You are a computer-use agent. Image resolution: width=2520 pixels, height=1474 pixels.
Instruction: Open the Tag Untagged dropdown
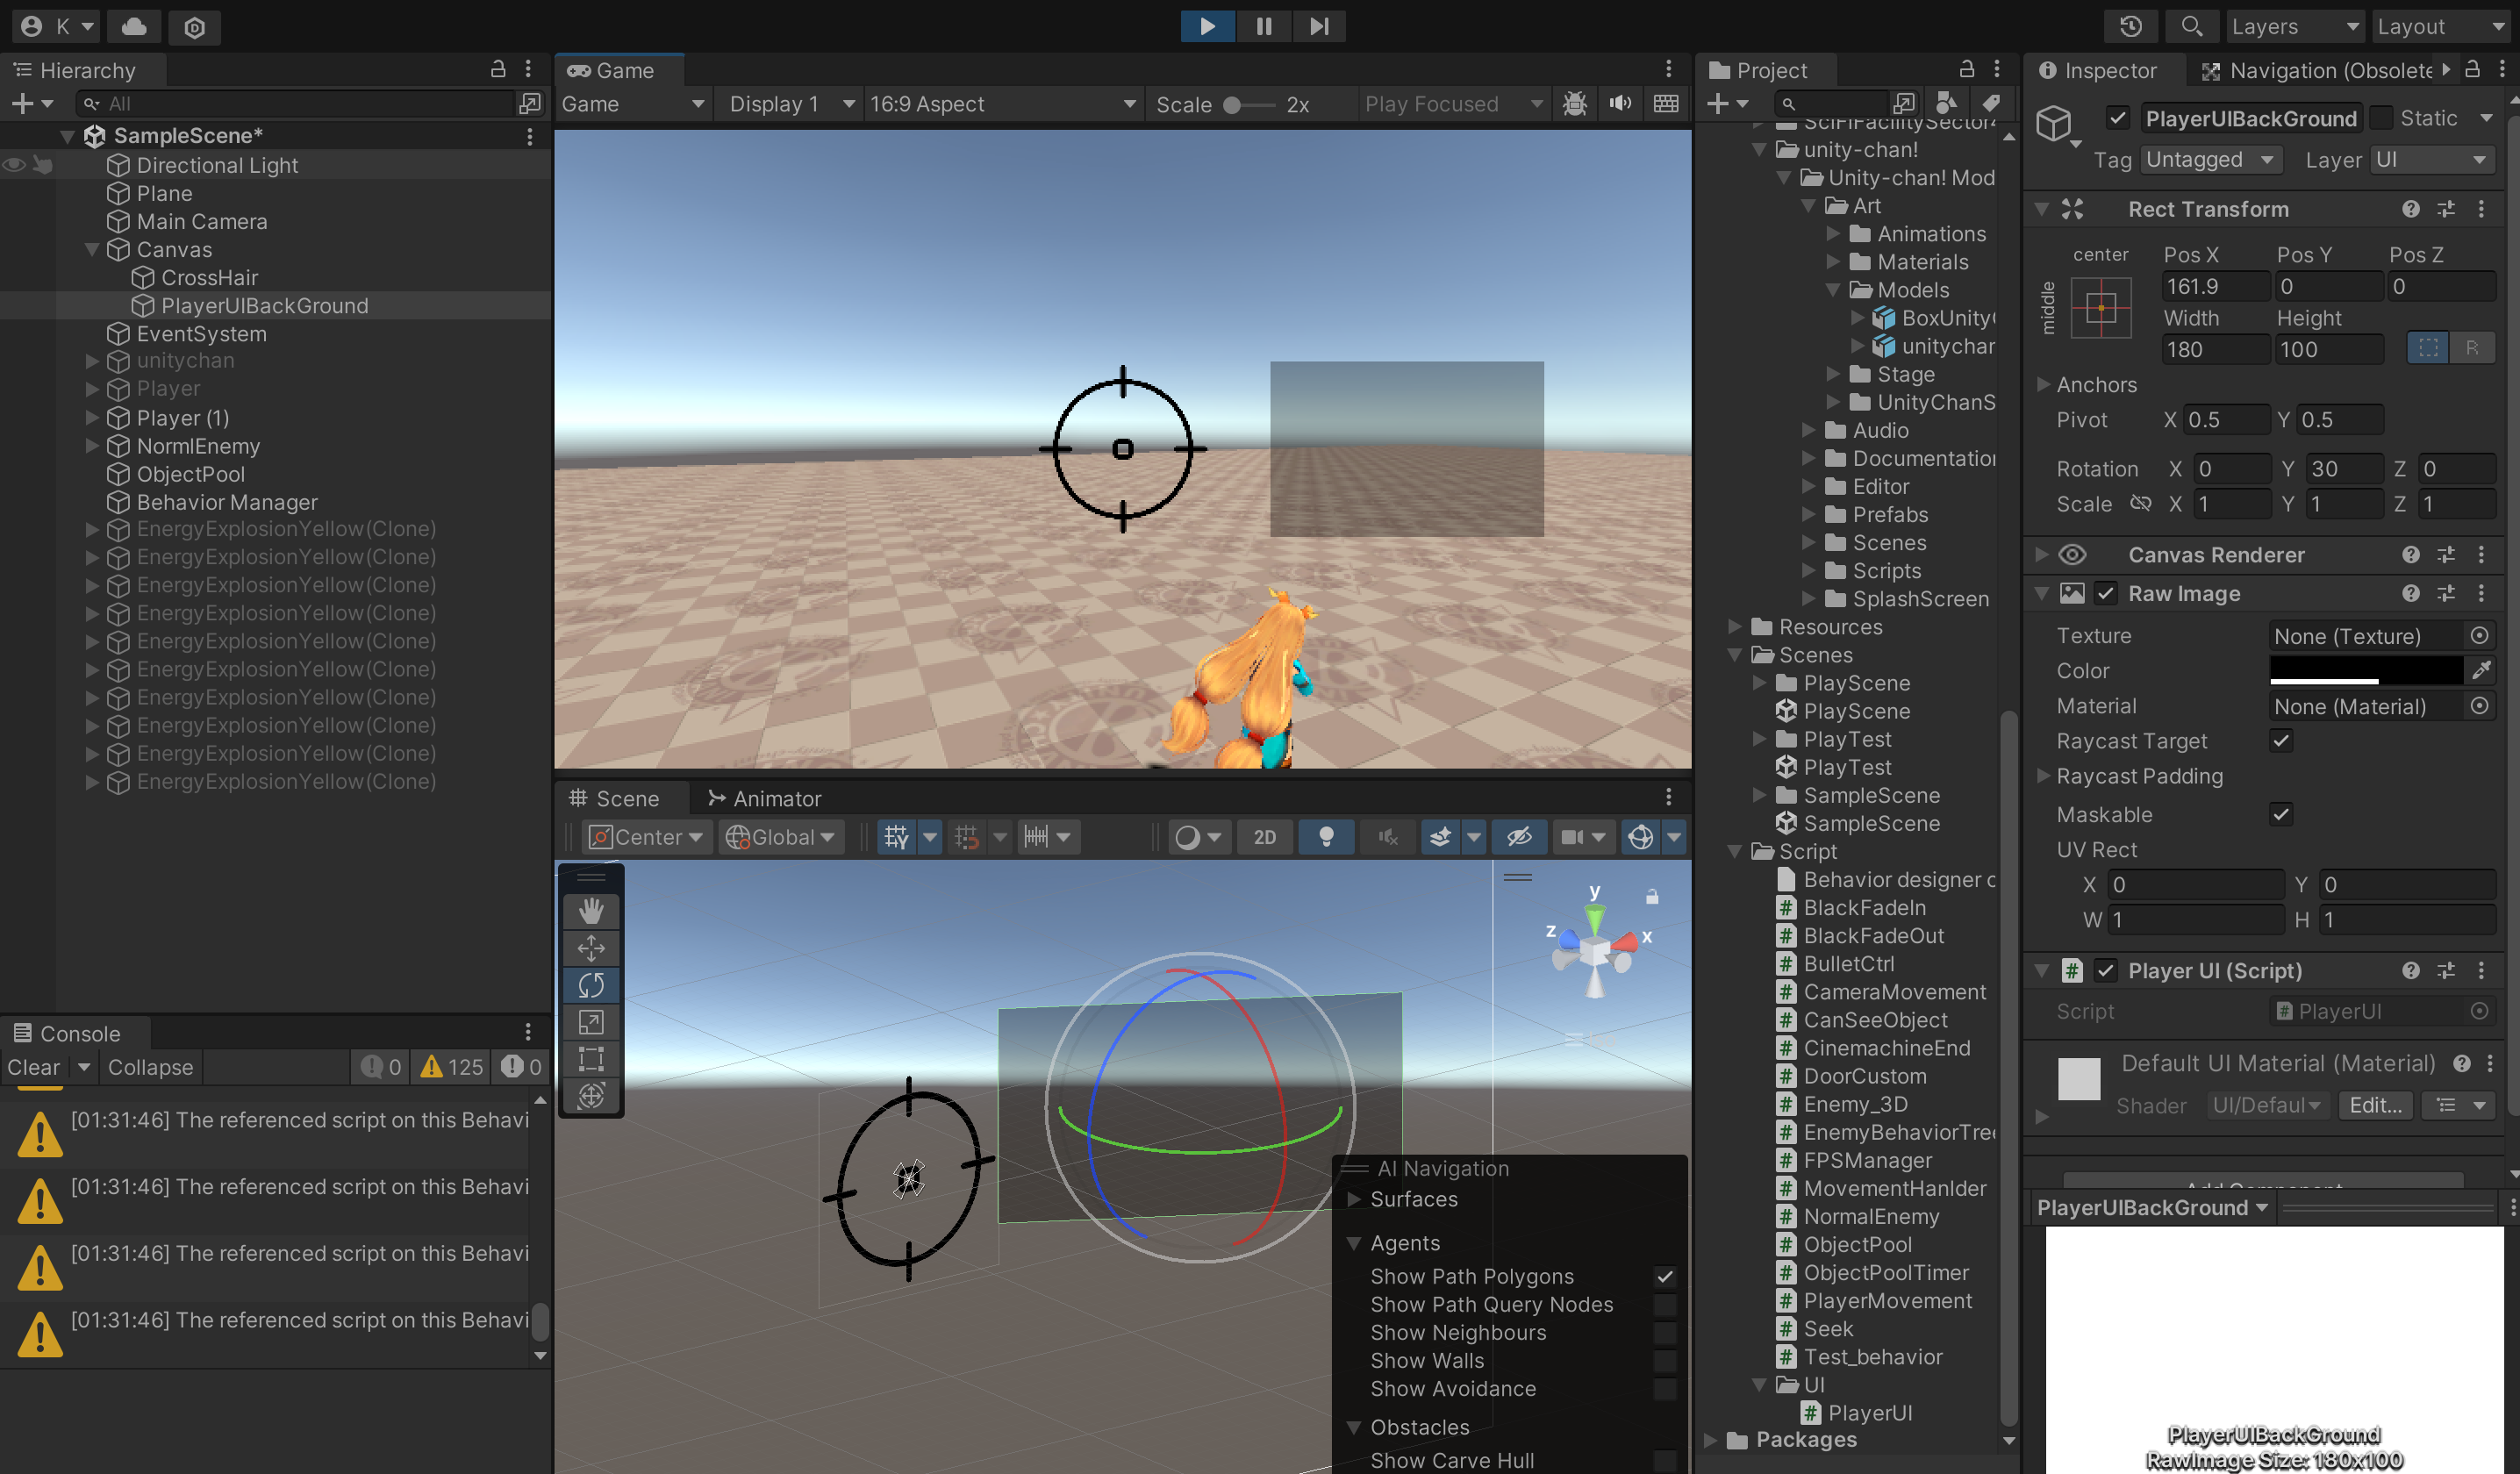(x=2211, y=160)
